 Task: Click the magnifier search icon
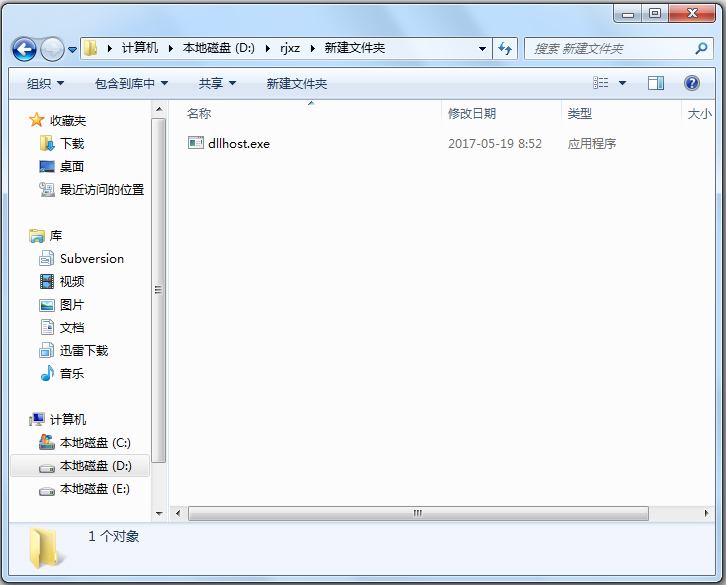tap(701, 48)
